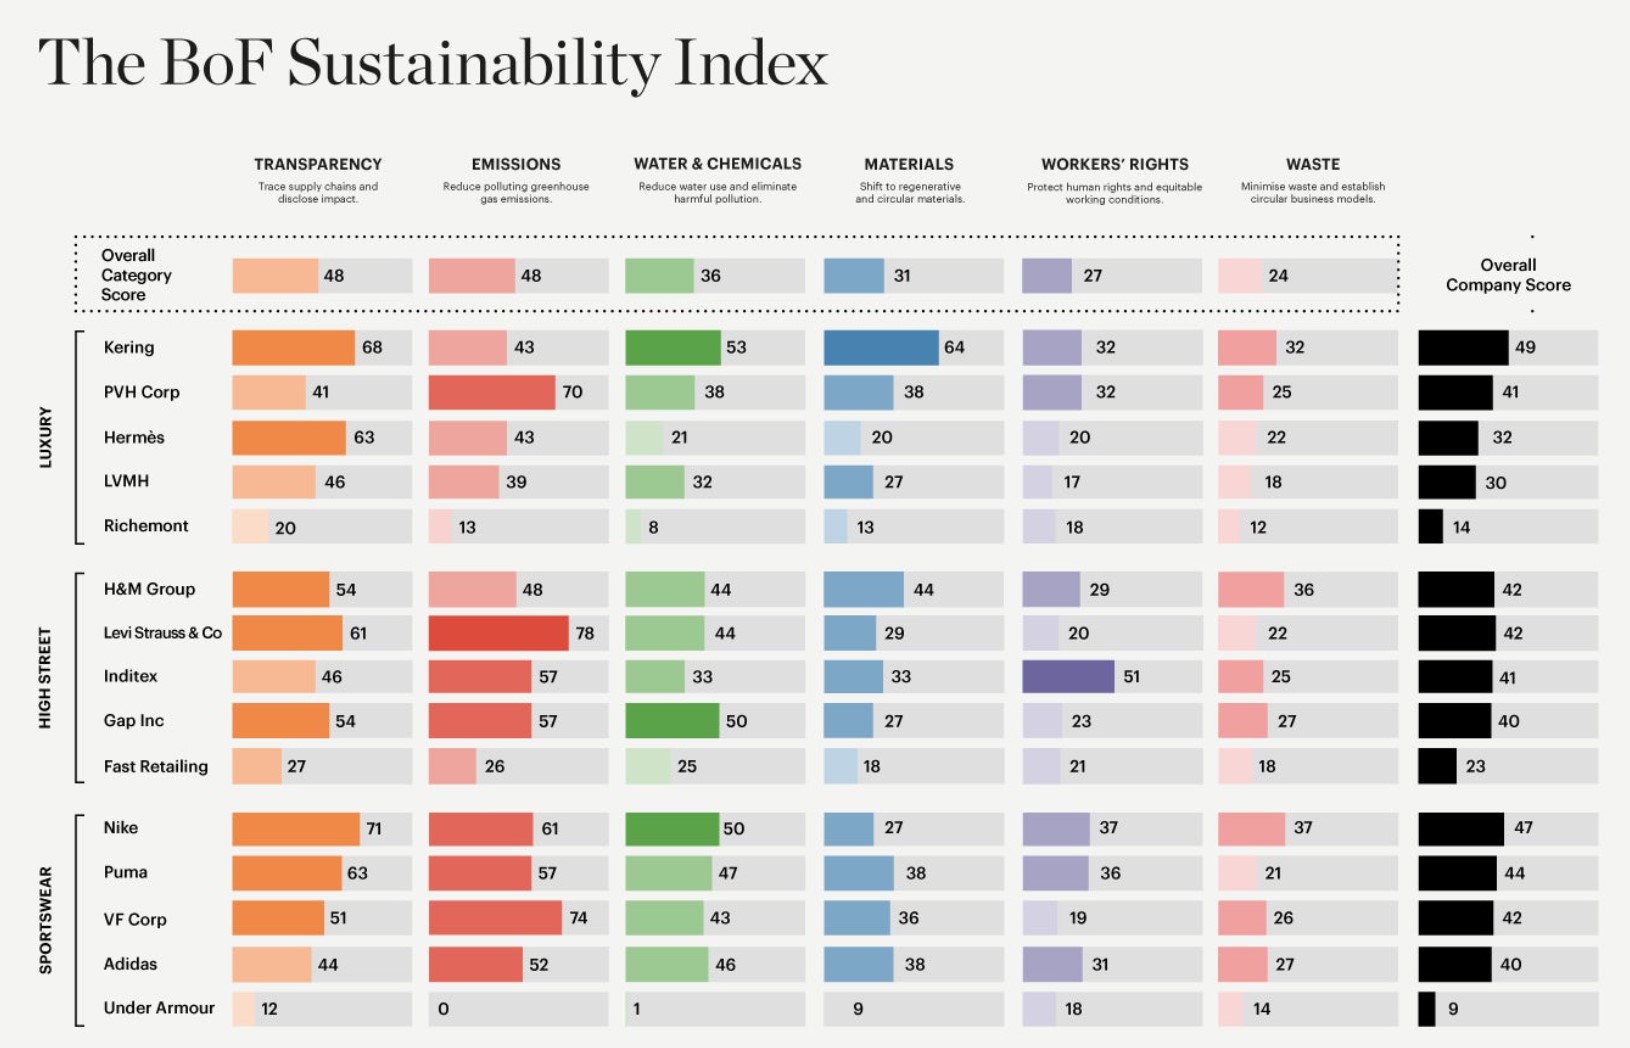Viewport: 1630px width, 1048px height.
Task: Select the Richemont row label
Action: [146, 526]
